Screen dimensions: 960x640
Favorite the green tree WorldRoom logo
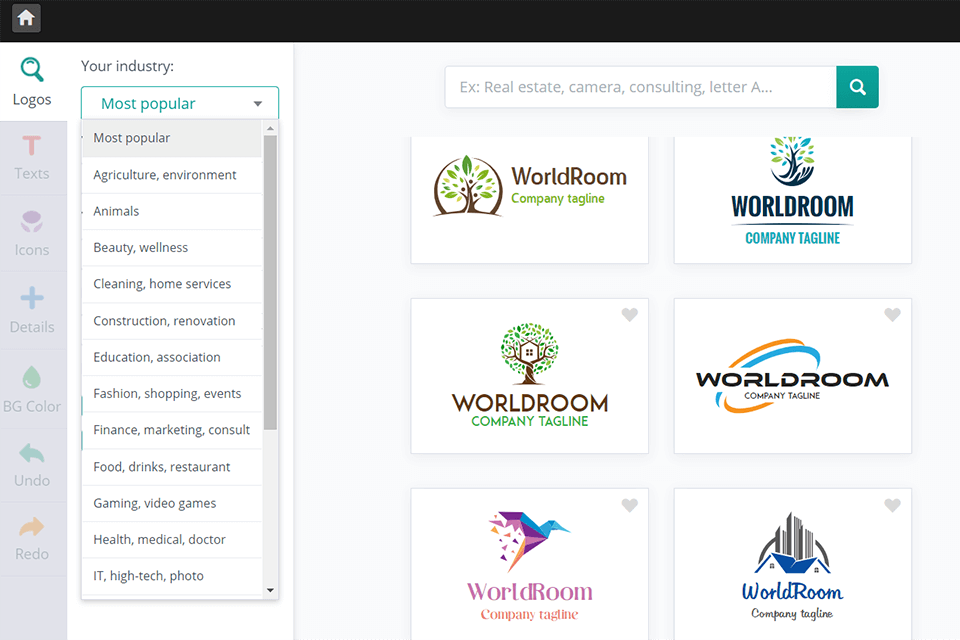pyautogui.click(x=629, y=314)
